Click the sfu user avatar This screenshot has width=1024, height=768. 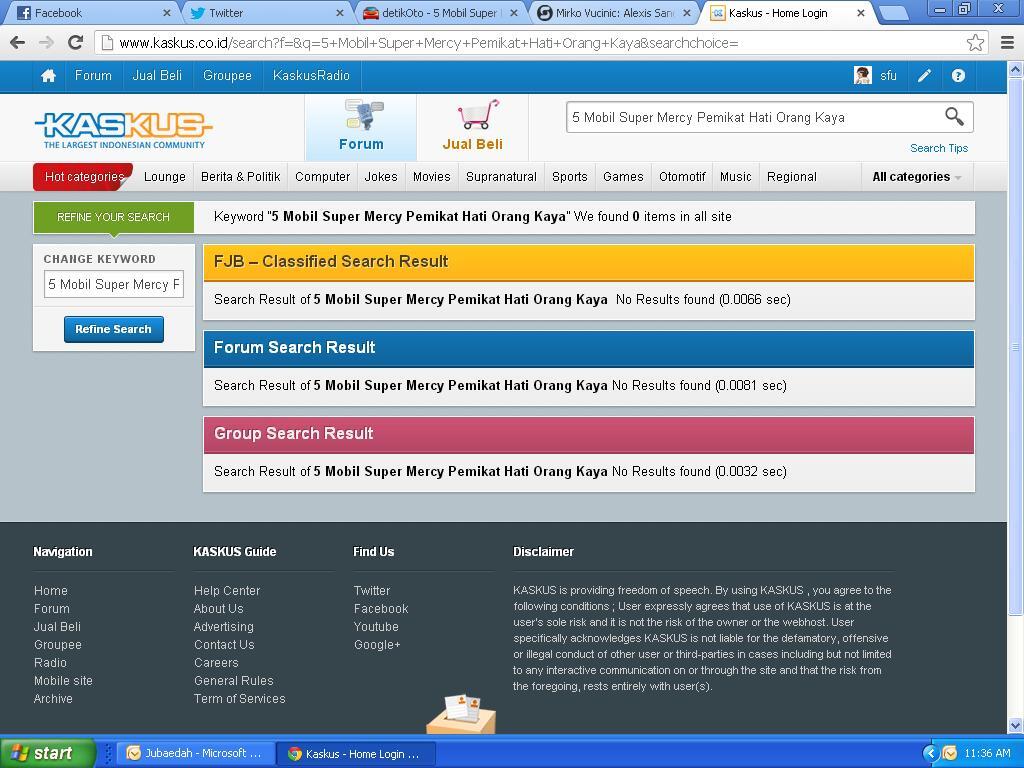(x=863, y=76)
